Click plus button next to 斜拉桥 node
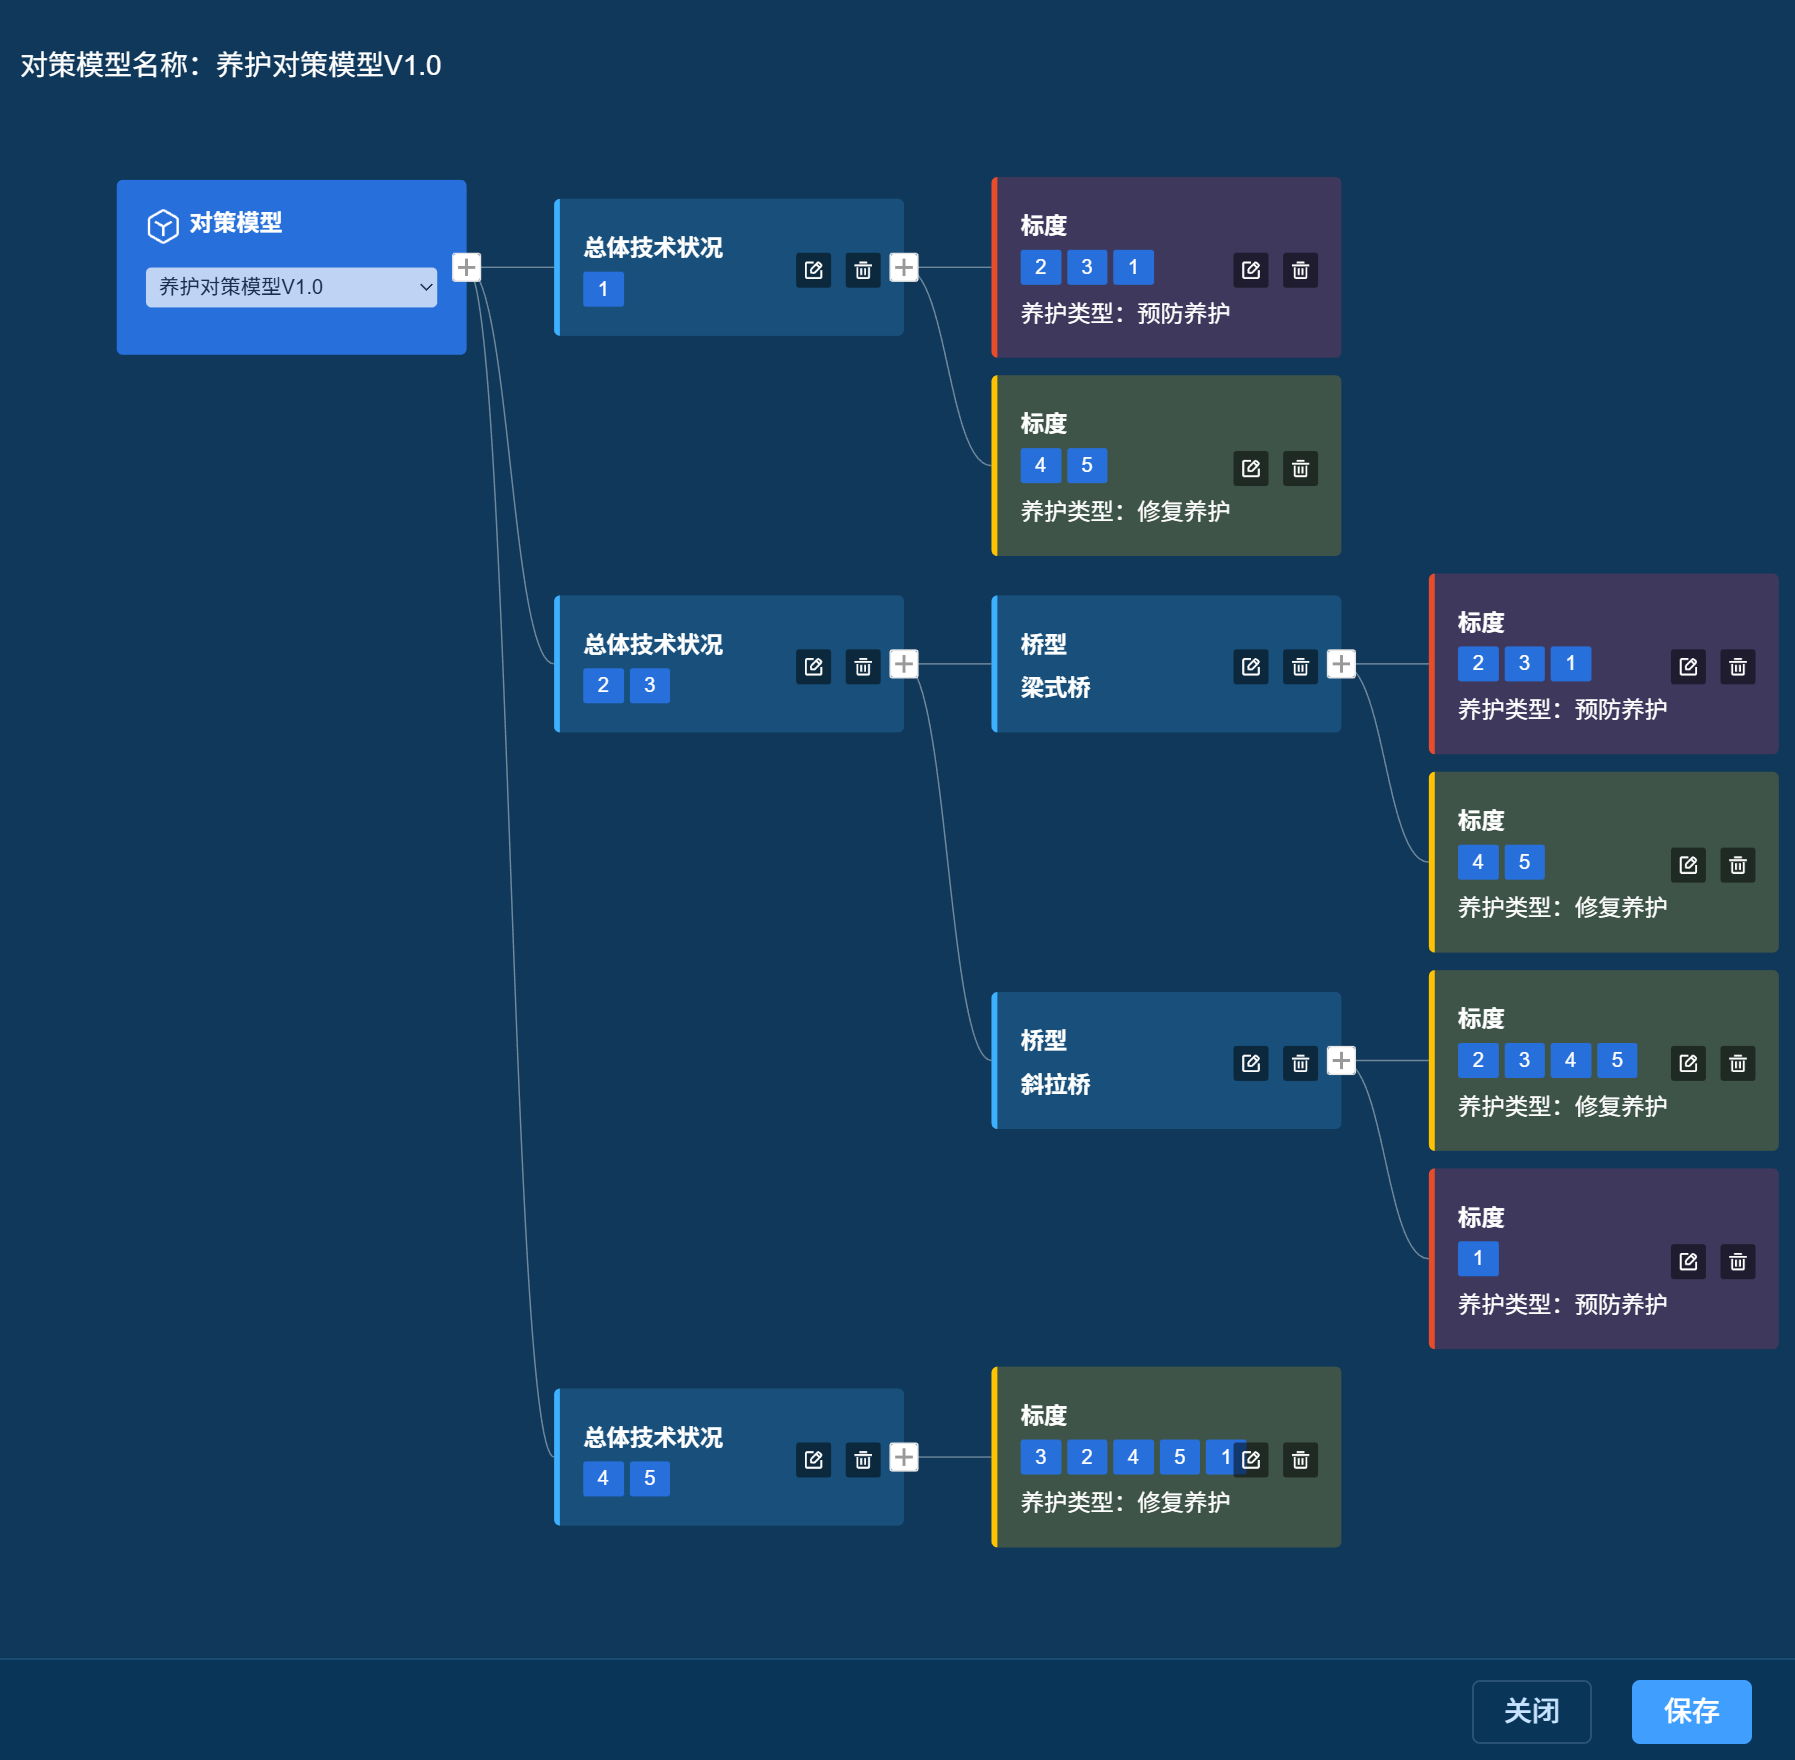Screen dimensions: 1795x1760 1341,1060
